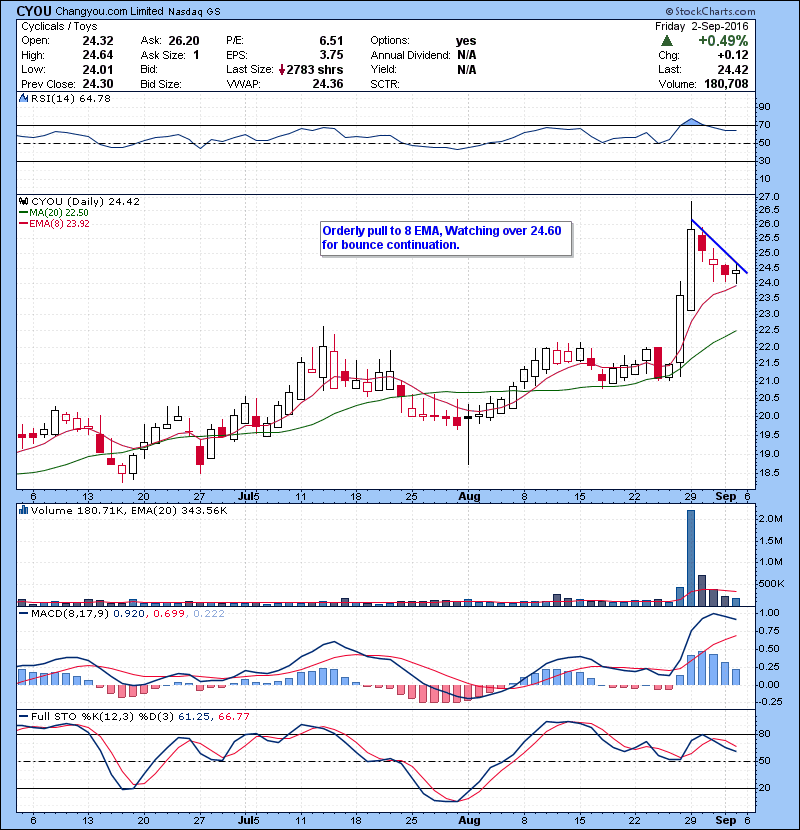The width and height of the screenshot is (800, 830).
Task: Click the EMA(8) 23.92 legend entry
Action: pyautogui.click(x=59, y=223)
